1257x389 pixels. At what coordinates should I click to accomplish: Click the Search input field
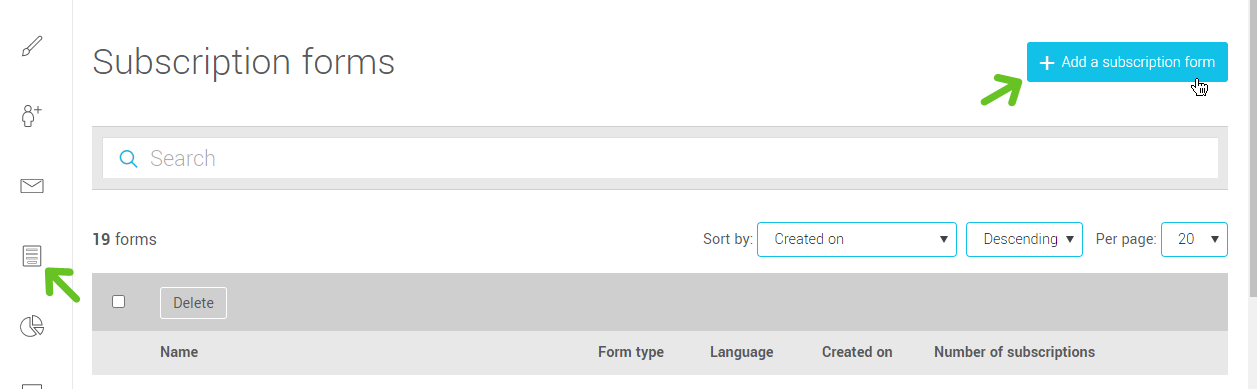pos(660,158)
